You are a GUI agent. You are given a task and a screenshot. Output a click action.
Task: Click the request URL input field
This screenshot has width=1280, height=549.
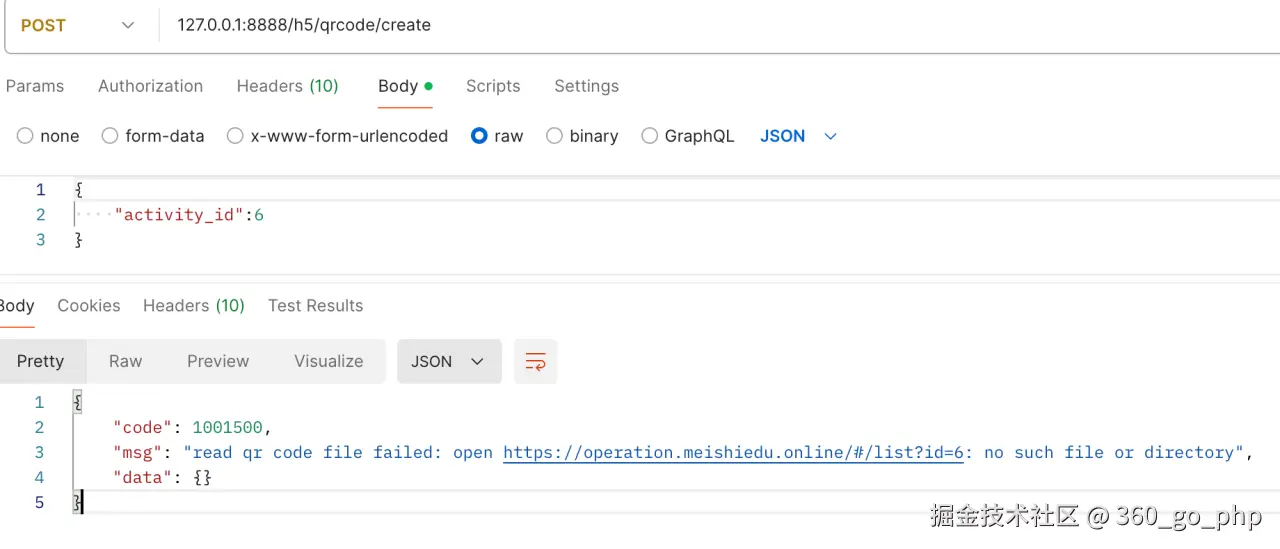click(700, 25)
